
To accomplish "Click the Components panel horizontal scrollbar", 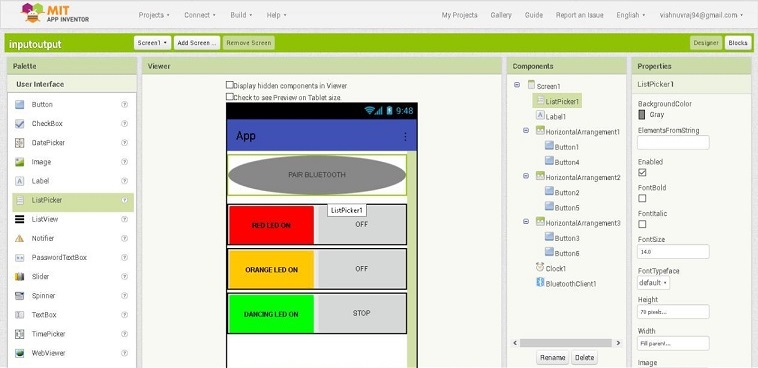I will click(566, 343).
